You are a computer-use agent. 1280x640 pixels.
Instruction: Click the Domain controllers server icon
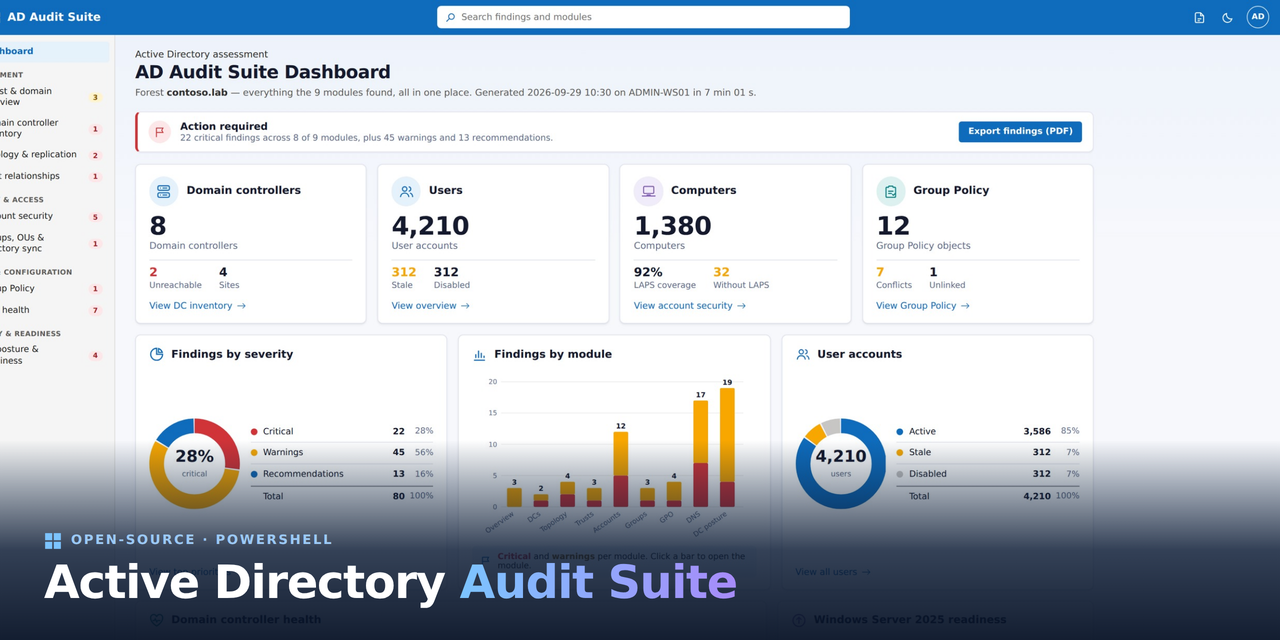164,191
